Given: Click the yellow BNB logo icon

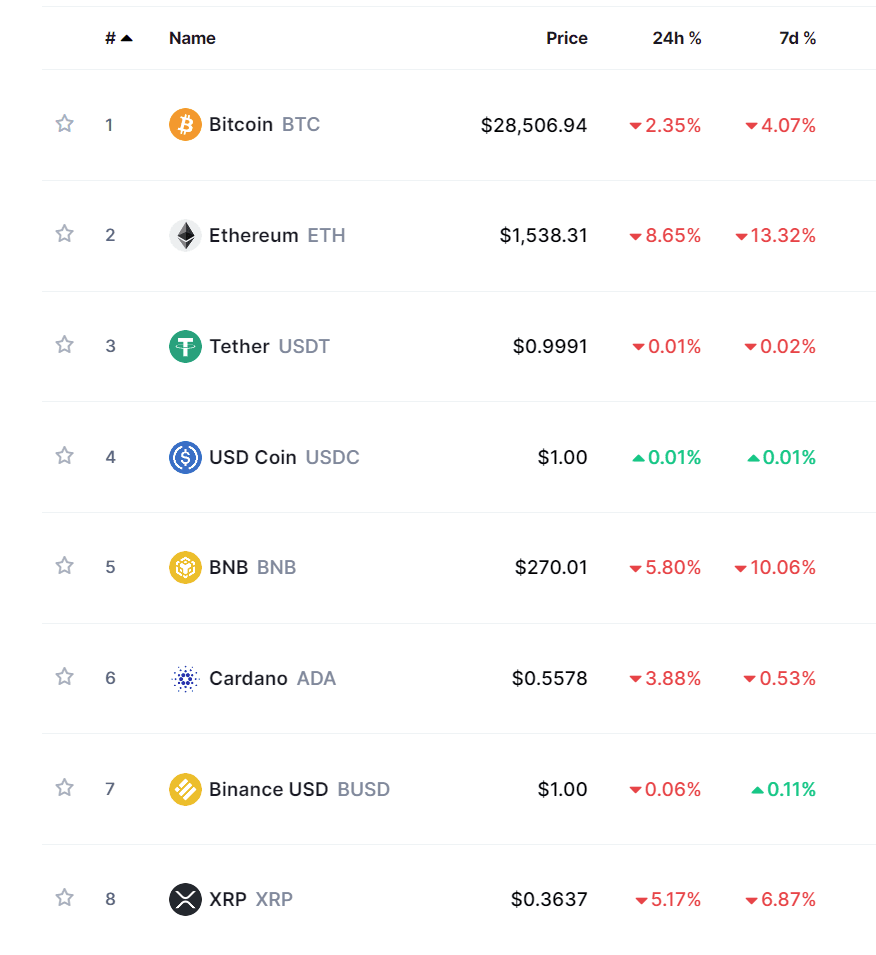Looking at the screenshot, I should point(185,567).
